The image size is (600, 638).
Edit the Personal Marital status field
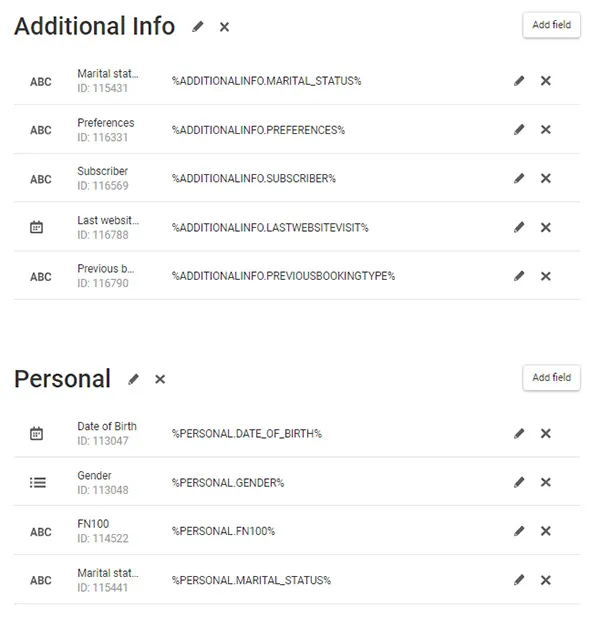click(519, 581)
